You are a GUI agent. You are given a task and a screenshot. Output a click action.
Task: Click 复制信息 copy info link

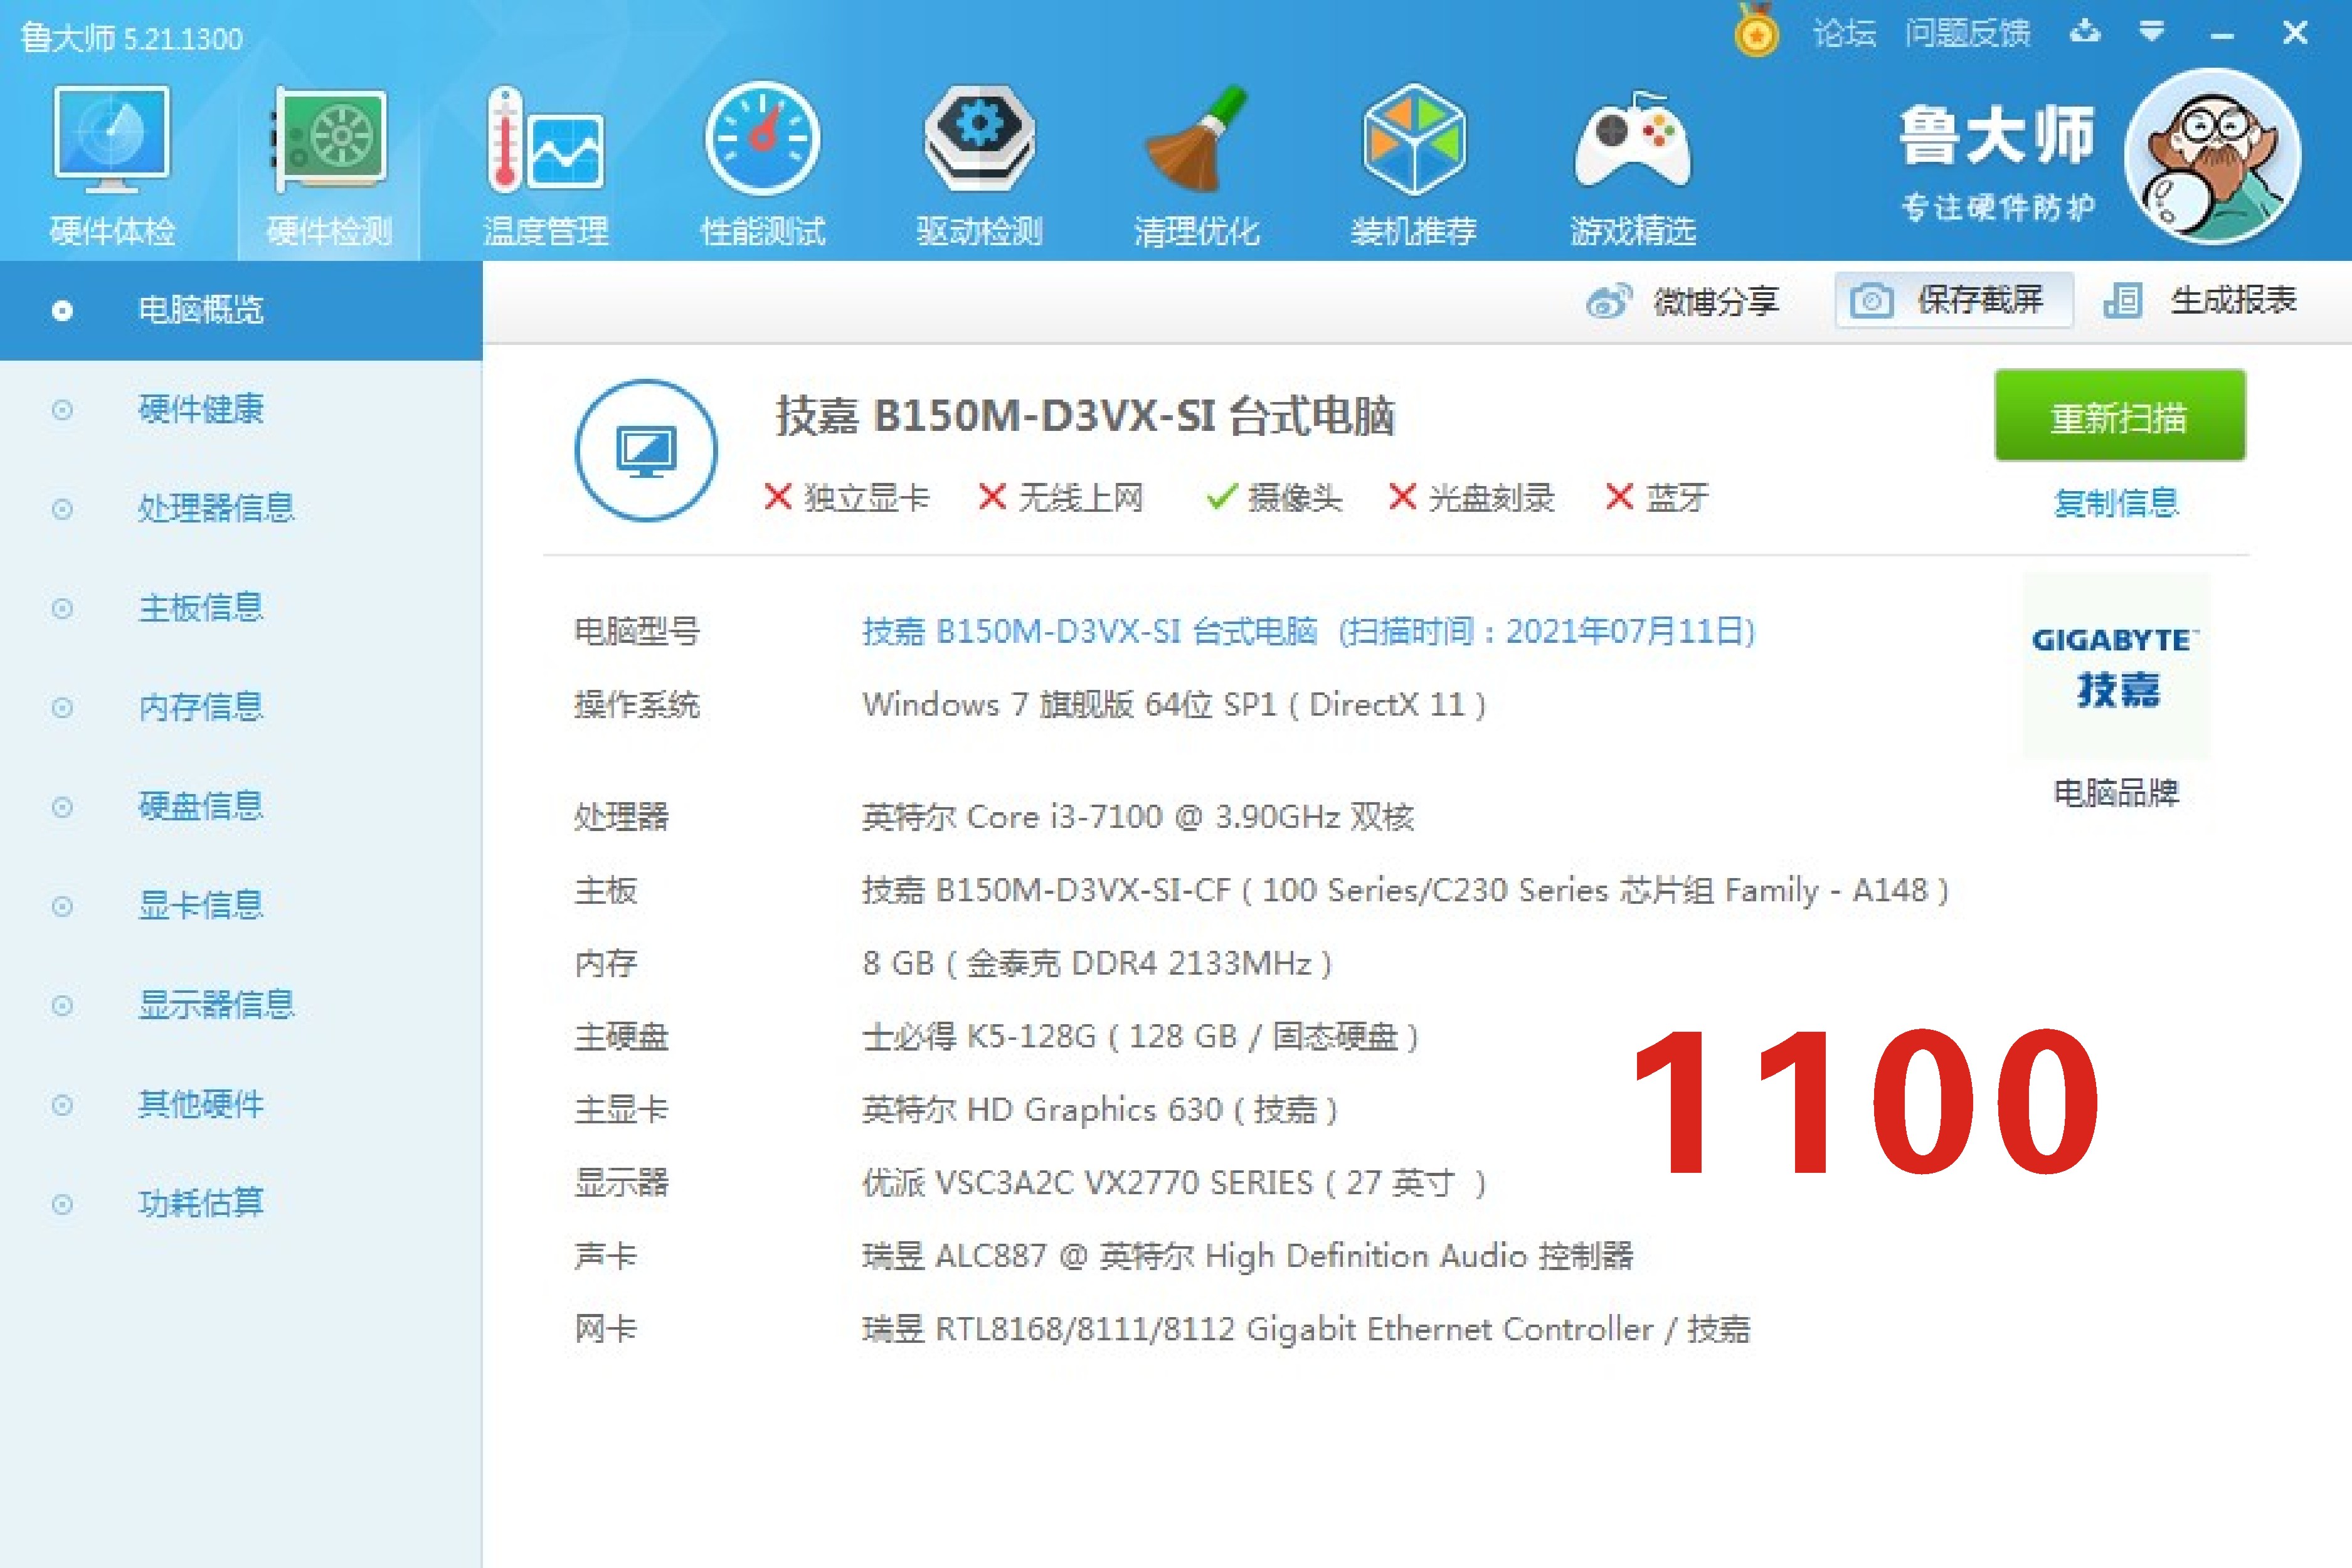[x=2116, y=503]
